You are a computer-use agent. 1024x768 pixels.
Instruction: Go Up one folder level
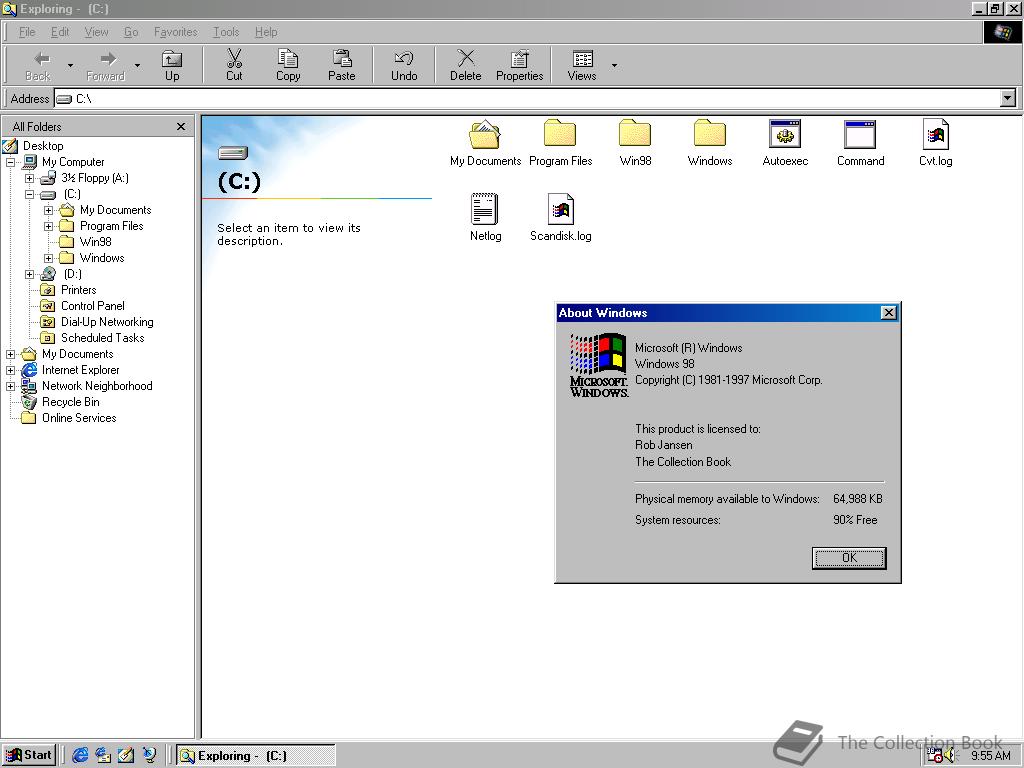tap(172, 65)
